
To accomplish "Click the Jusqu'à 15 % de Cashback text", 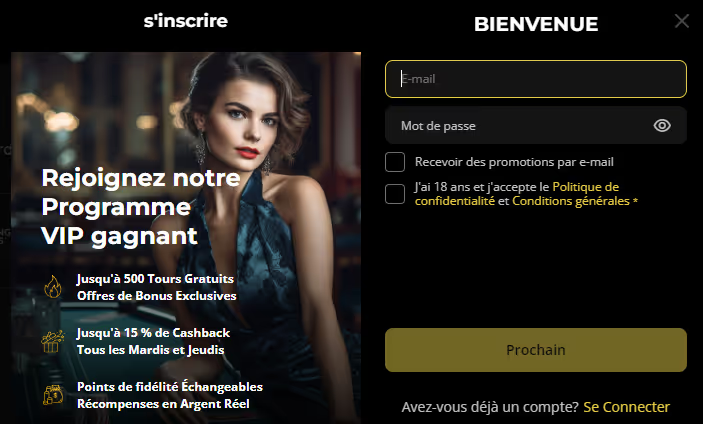I will point(153,333).
